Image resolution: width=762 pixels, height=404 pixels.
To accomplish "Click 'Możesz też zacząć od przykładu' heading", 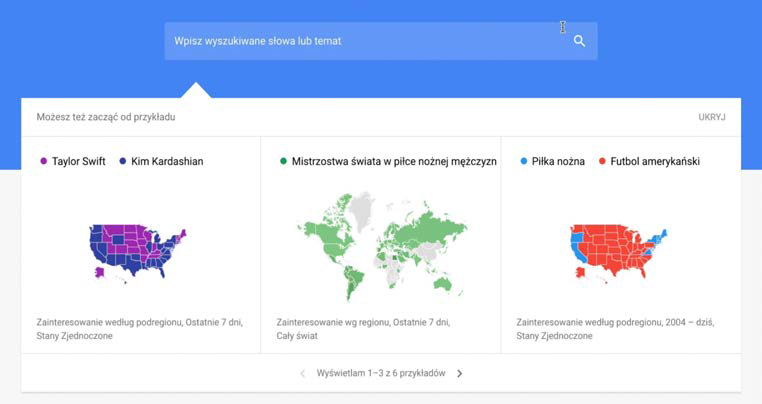I will 106,117.
